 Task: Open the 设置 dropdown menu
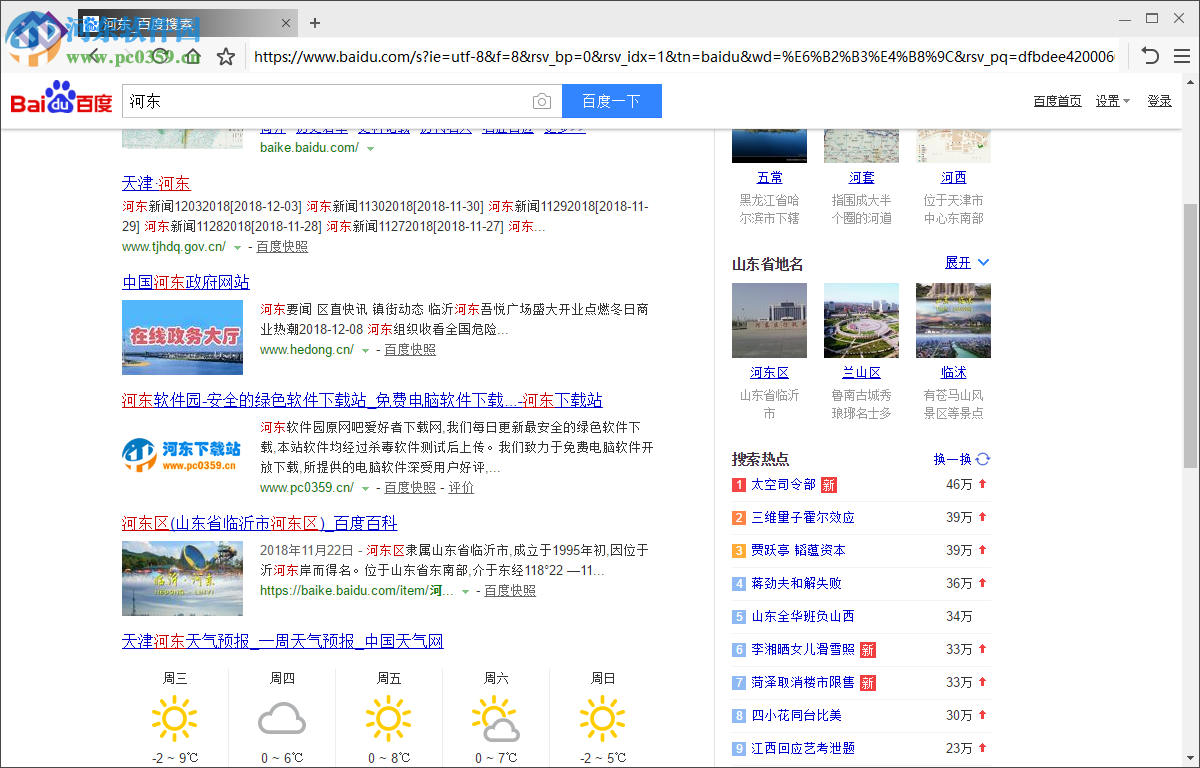coord(1112,101)
